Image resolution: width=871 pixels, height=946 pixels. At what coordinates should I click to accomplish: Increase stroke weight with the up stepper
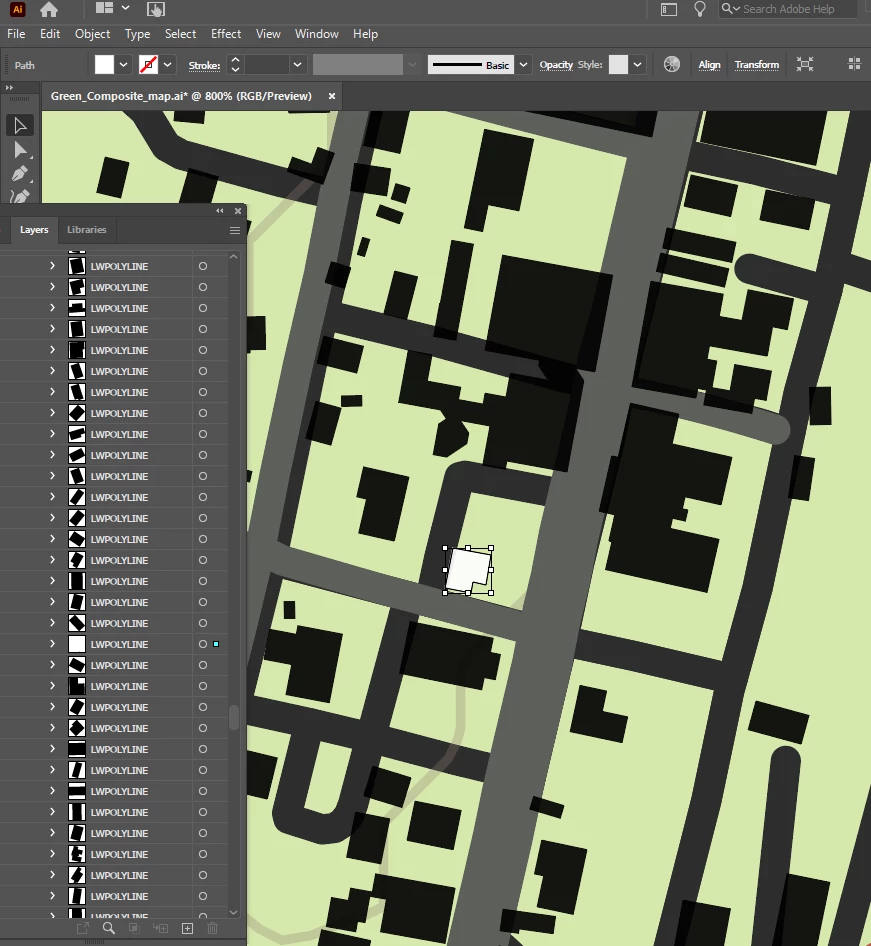[235, 60]
